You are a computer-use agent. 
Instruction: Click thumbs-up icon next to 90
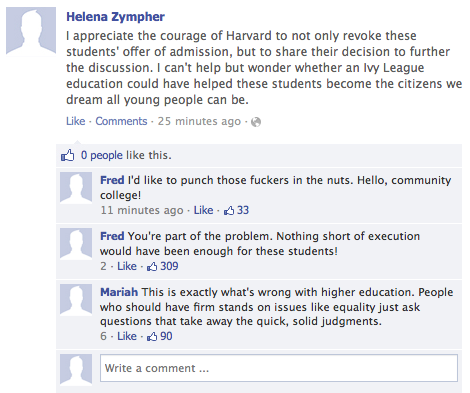pos(152,336)
